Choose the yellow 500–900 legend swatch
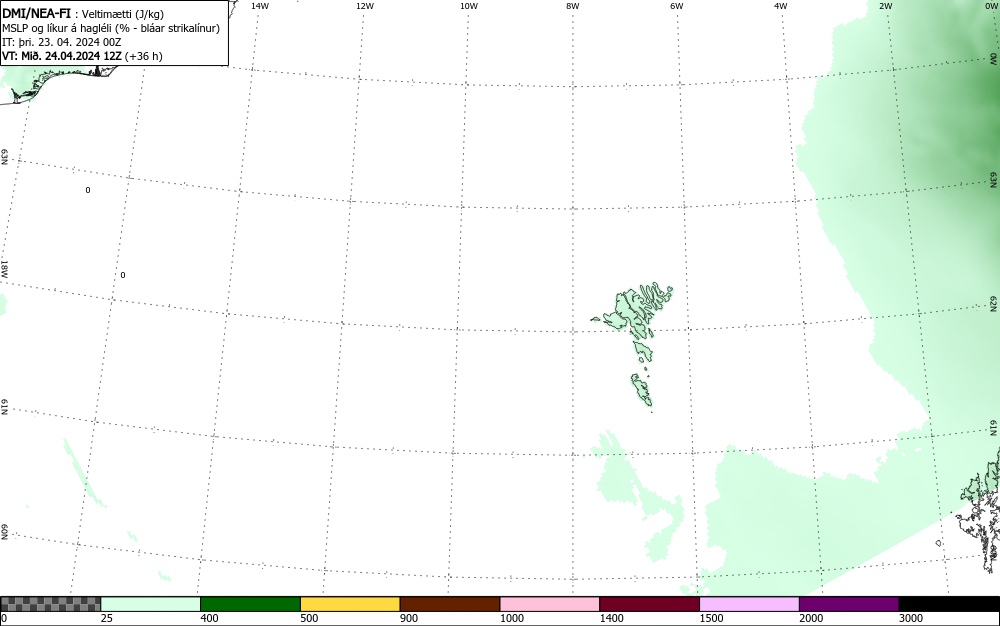1000x626 pixels. (x=350, y=604)
